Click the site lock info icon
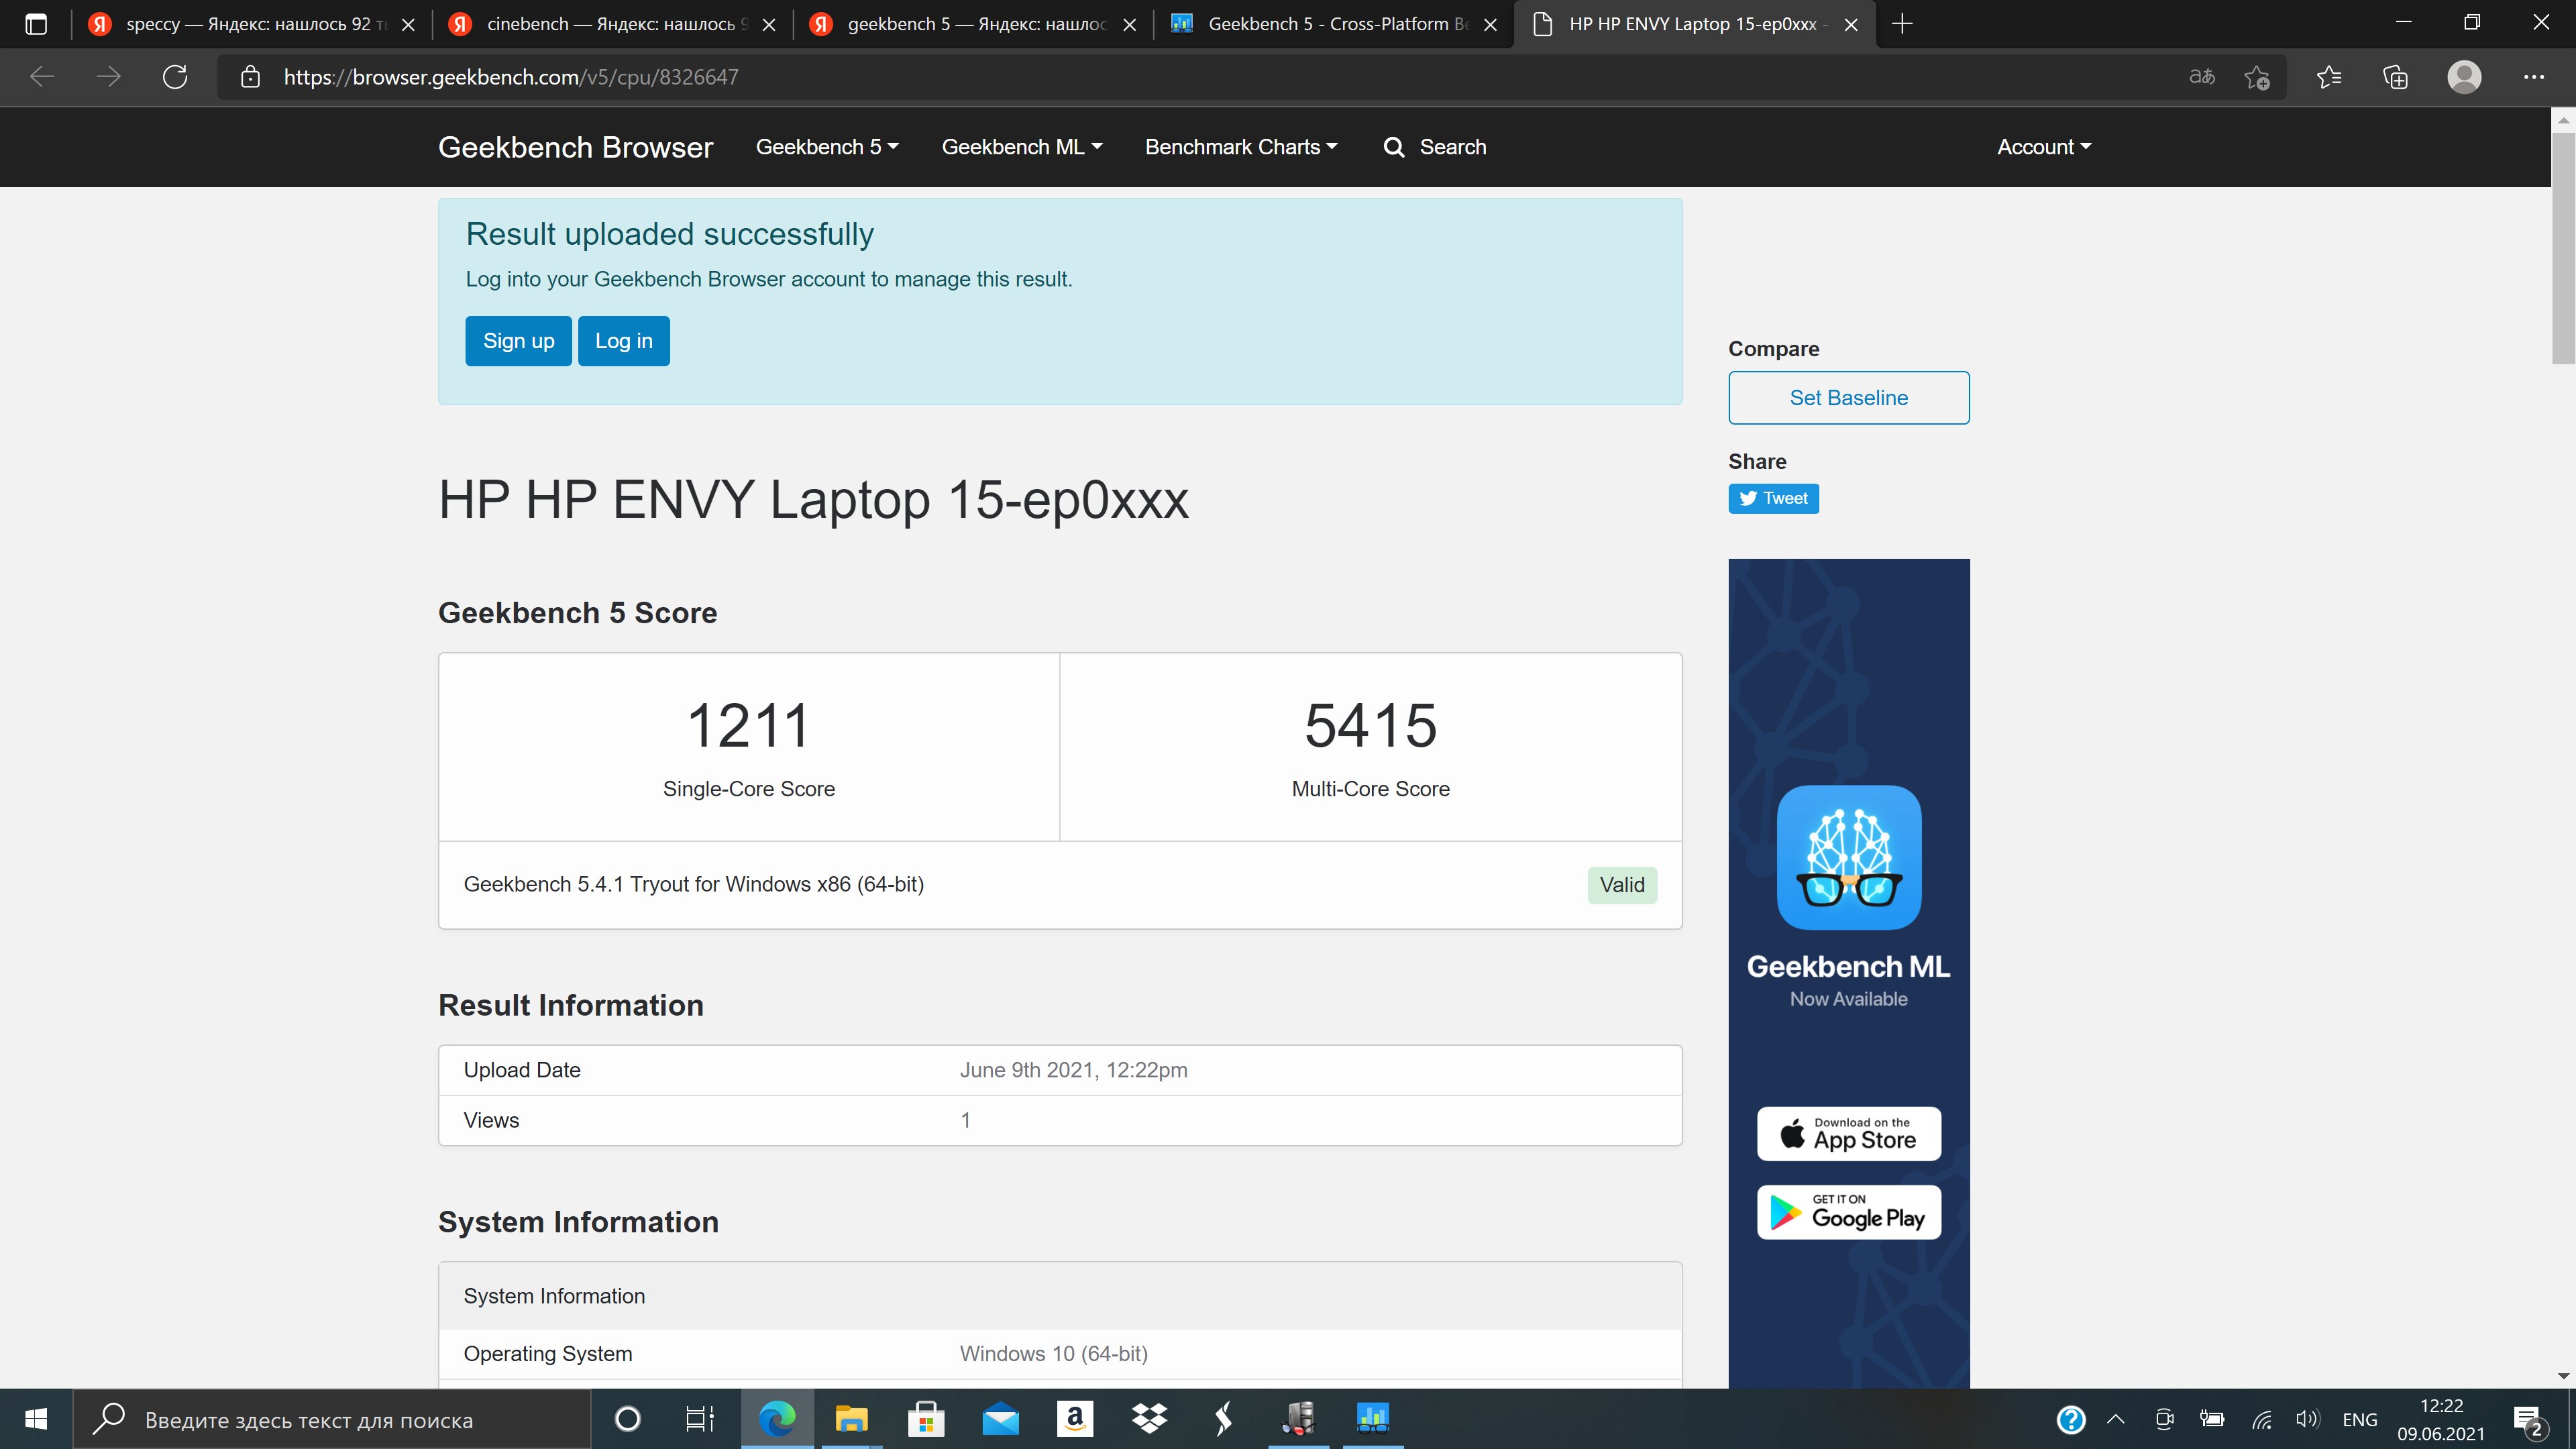This screenshot has height=1449, width=2576. click(x=250, y=77)
